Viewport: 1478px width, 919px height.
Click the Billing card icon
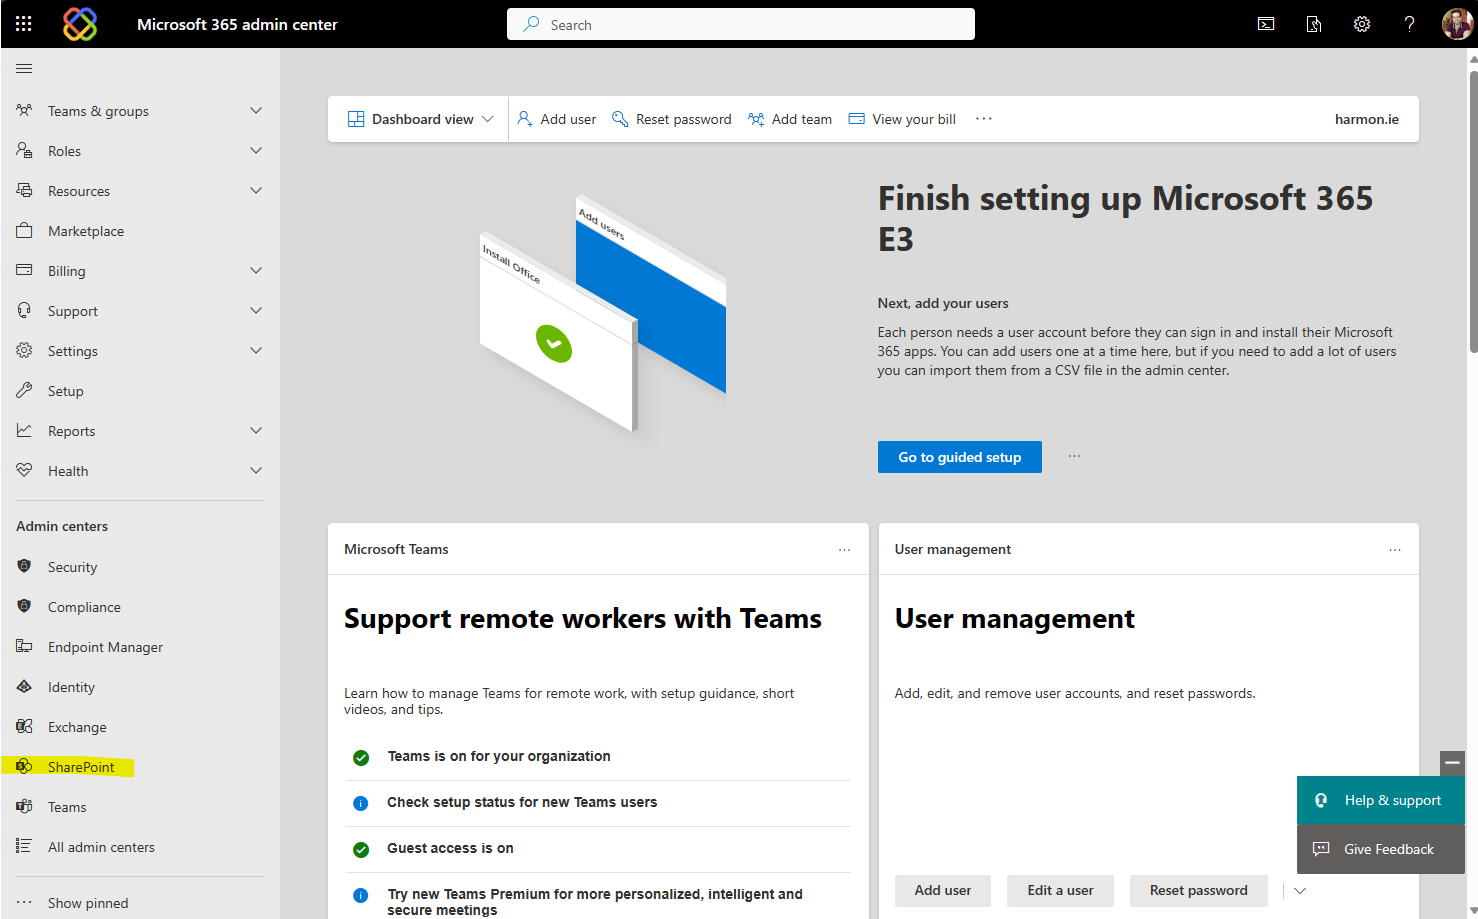(24, 270)
